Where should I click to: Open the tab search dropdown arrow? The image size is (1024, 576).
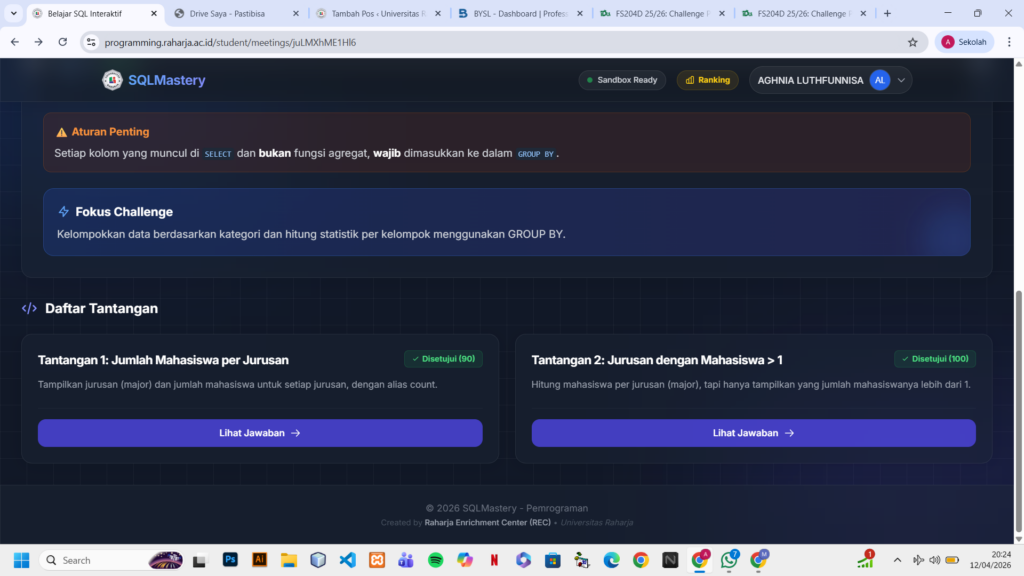tap(13, 13)
